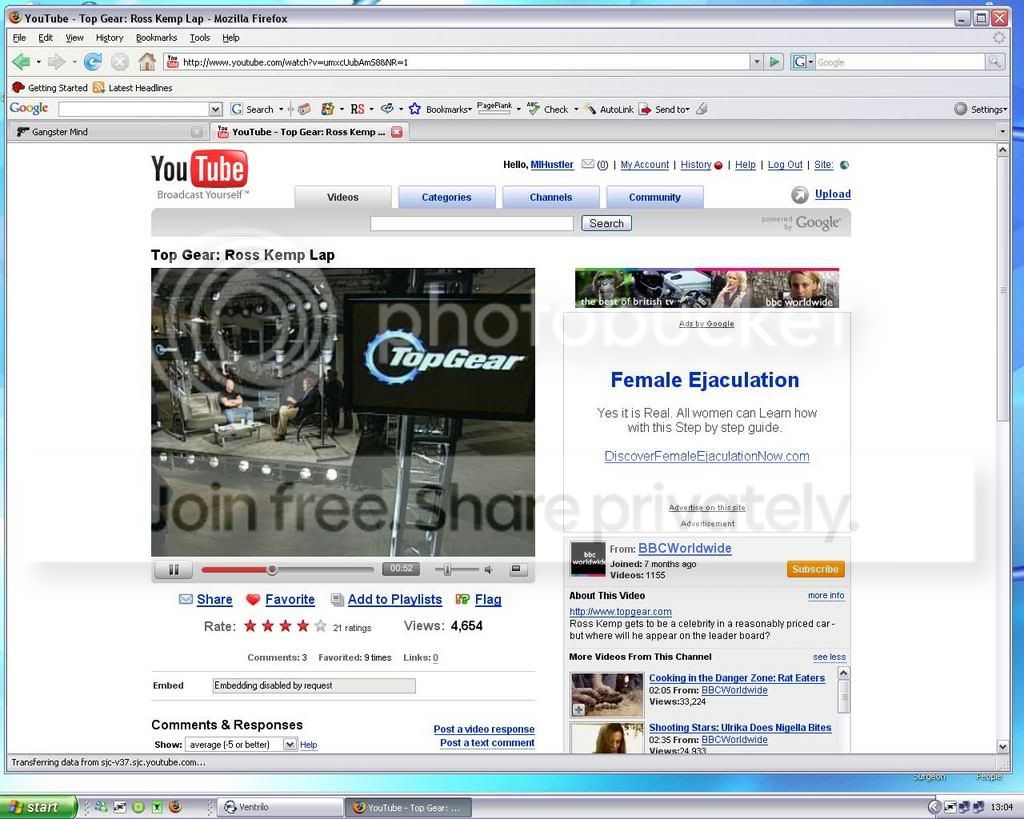
Task: Click the search magnifier in Firefox search box
Action: click(x=995, y=62)
